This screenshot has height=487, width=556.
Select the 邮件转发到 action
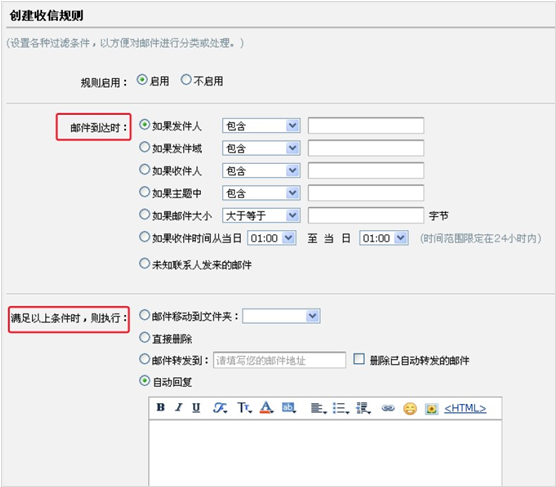click(x=144, y=359)
